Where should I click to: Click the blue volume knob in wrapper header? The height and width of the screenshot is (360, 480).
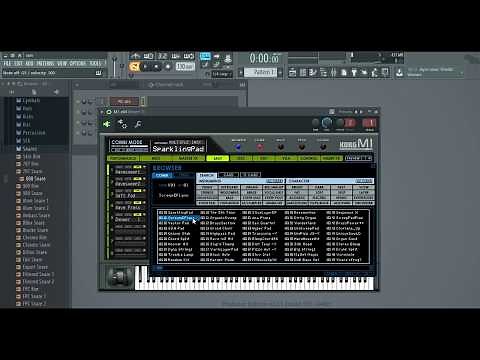pos(327,123)
